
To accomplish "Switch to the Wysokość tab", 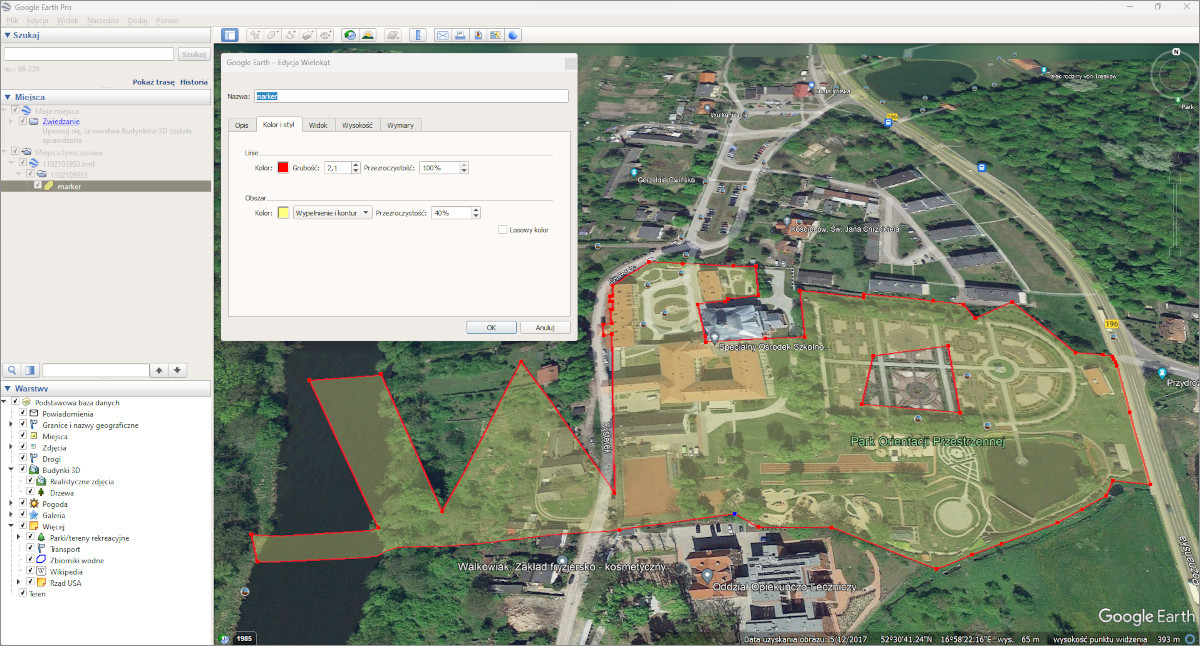I will tap(357, 125).
